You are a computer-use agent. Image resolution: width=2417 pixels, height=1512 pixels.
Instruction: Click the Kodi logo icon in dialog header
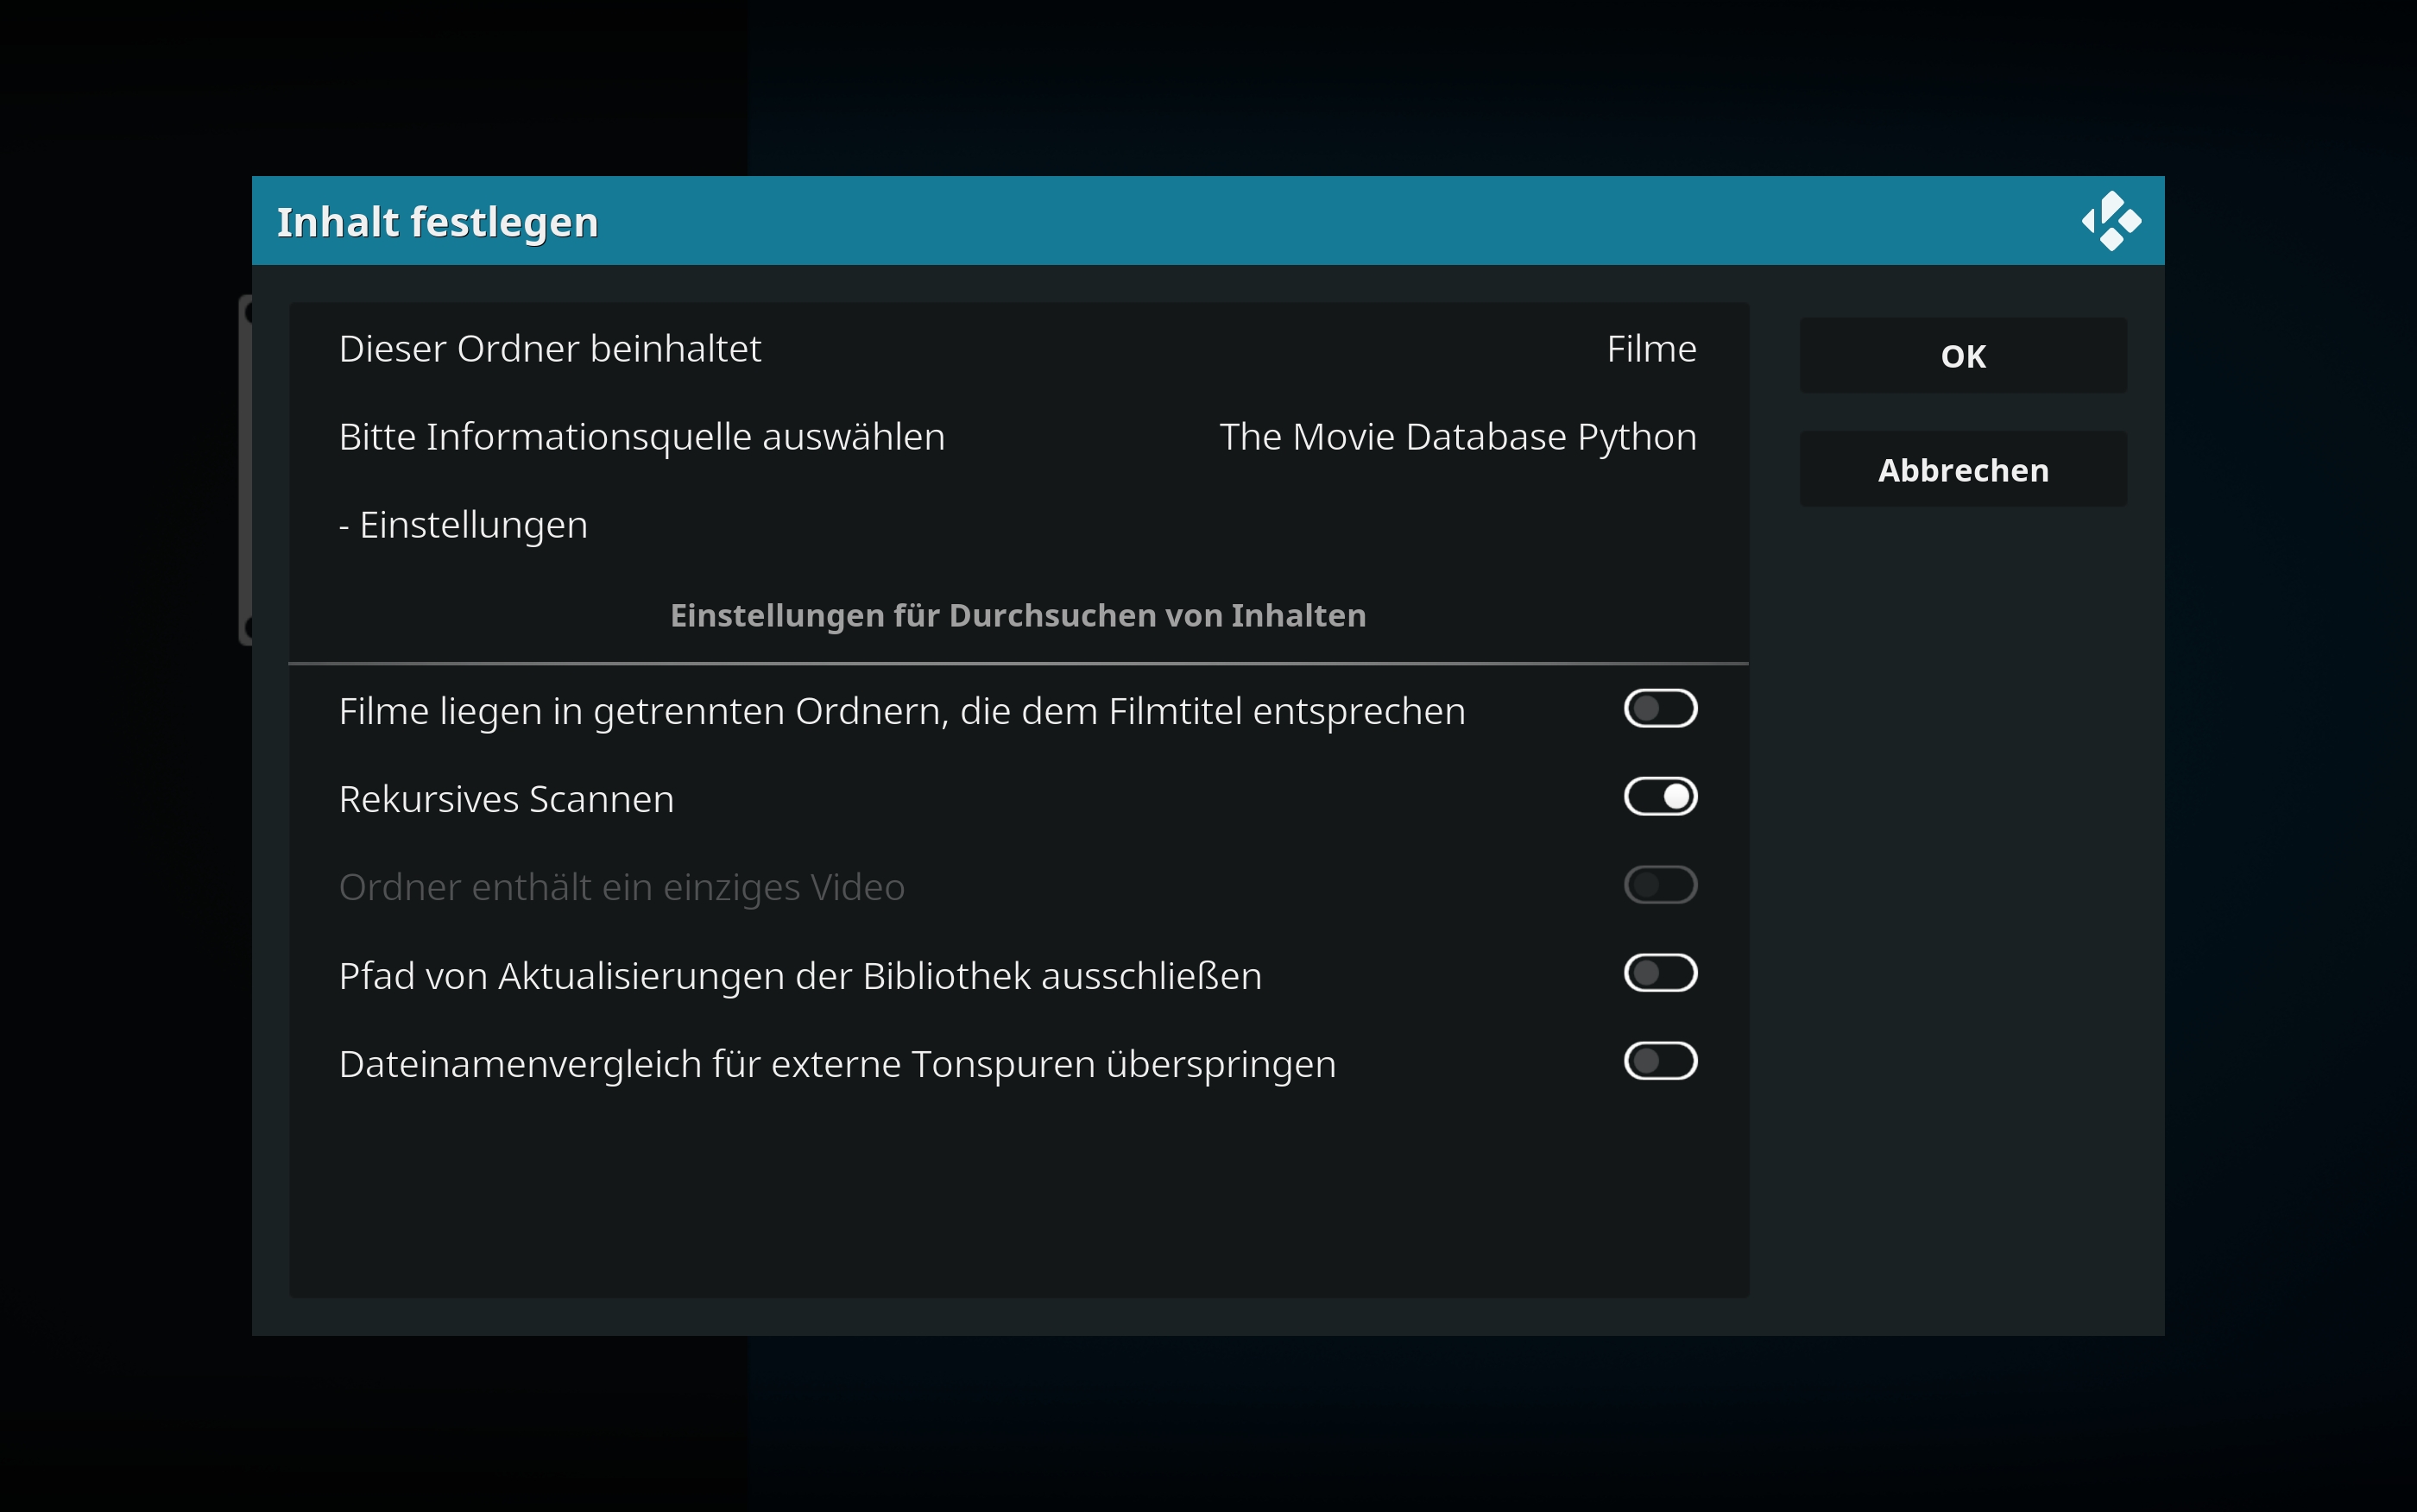coord(2111,221)
